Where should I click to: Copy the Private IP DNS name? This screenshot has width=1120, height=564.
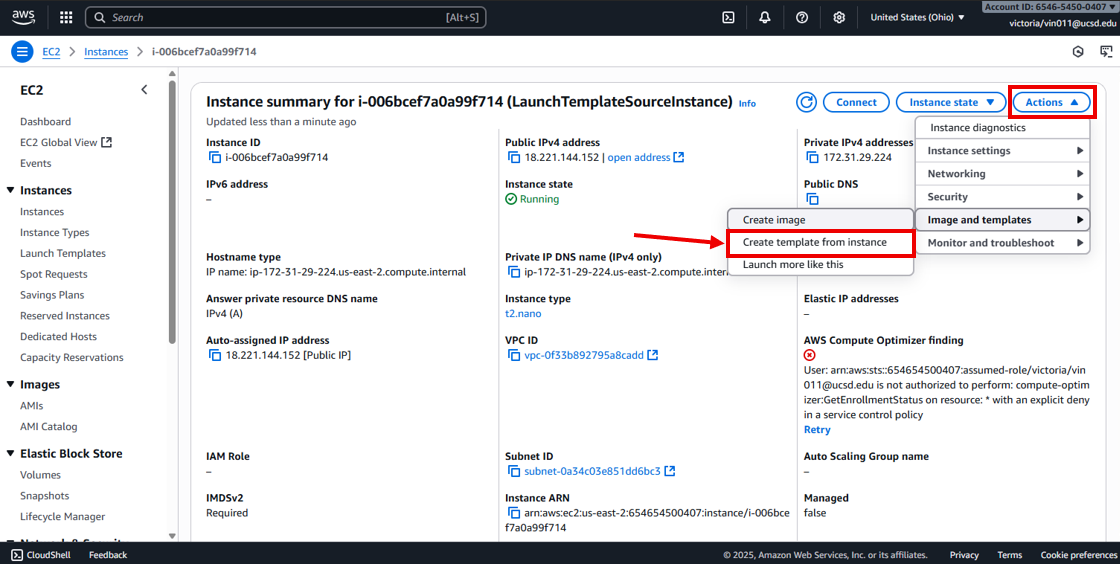click(514, 272)
